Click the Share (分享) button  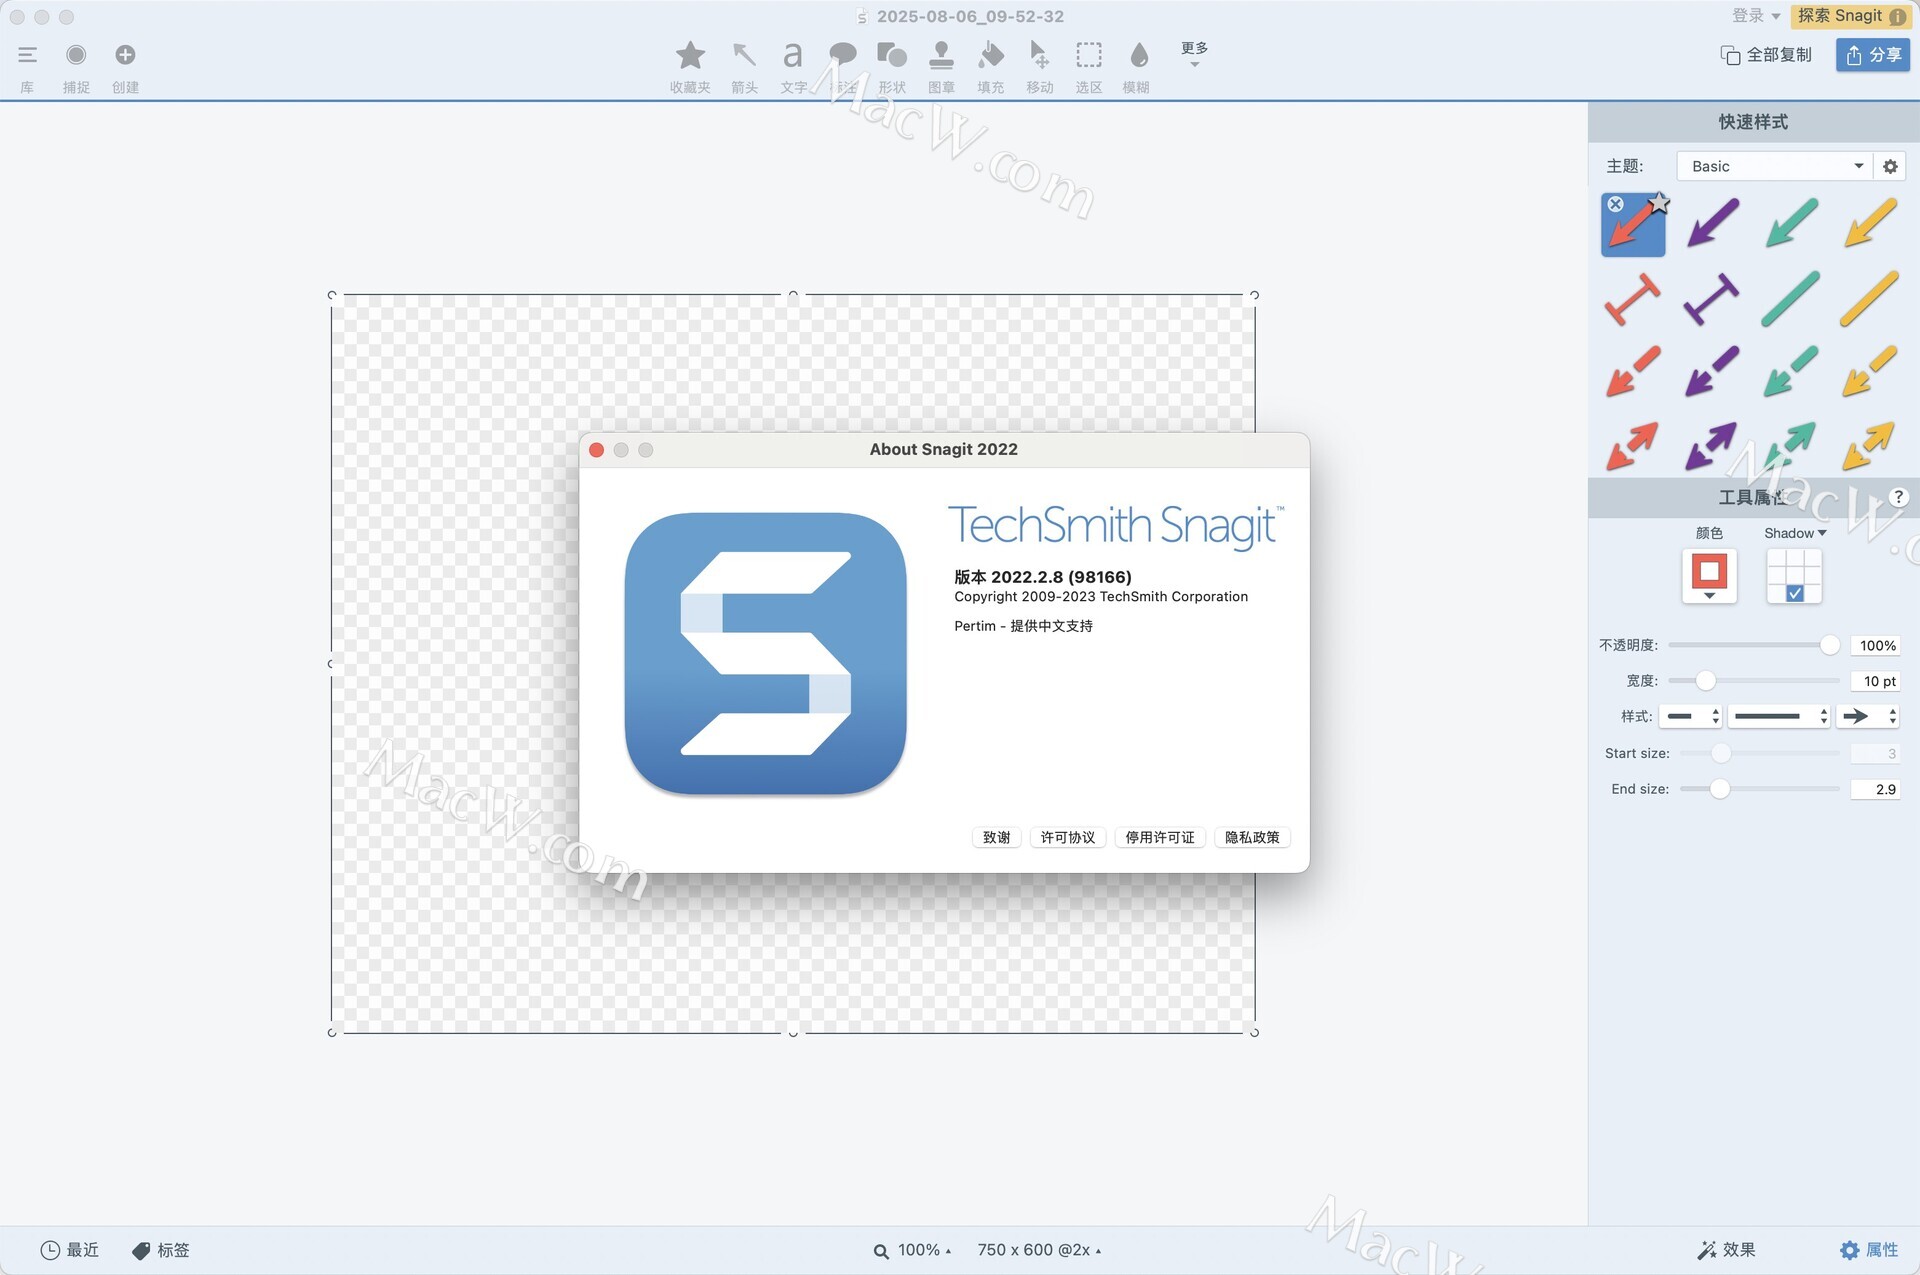1873,55
